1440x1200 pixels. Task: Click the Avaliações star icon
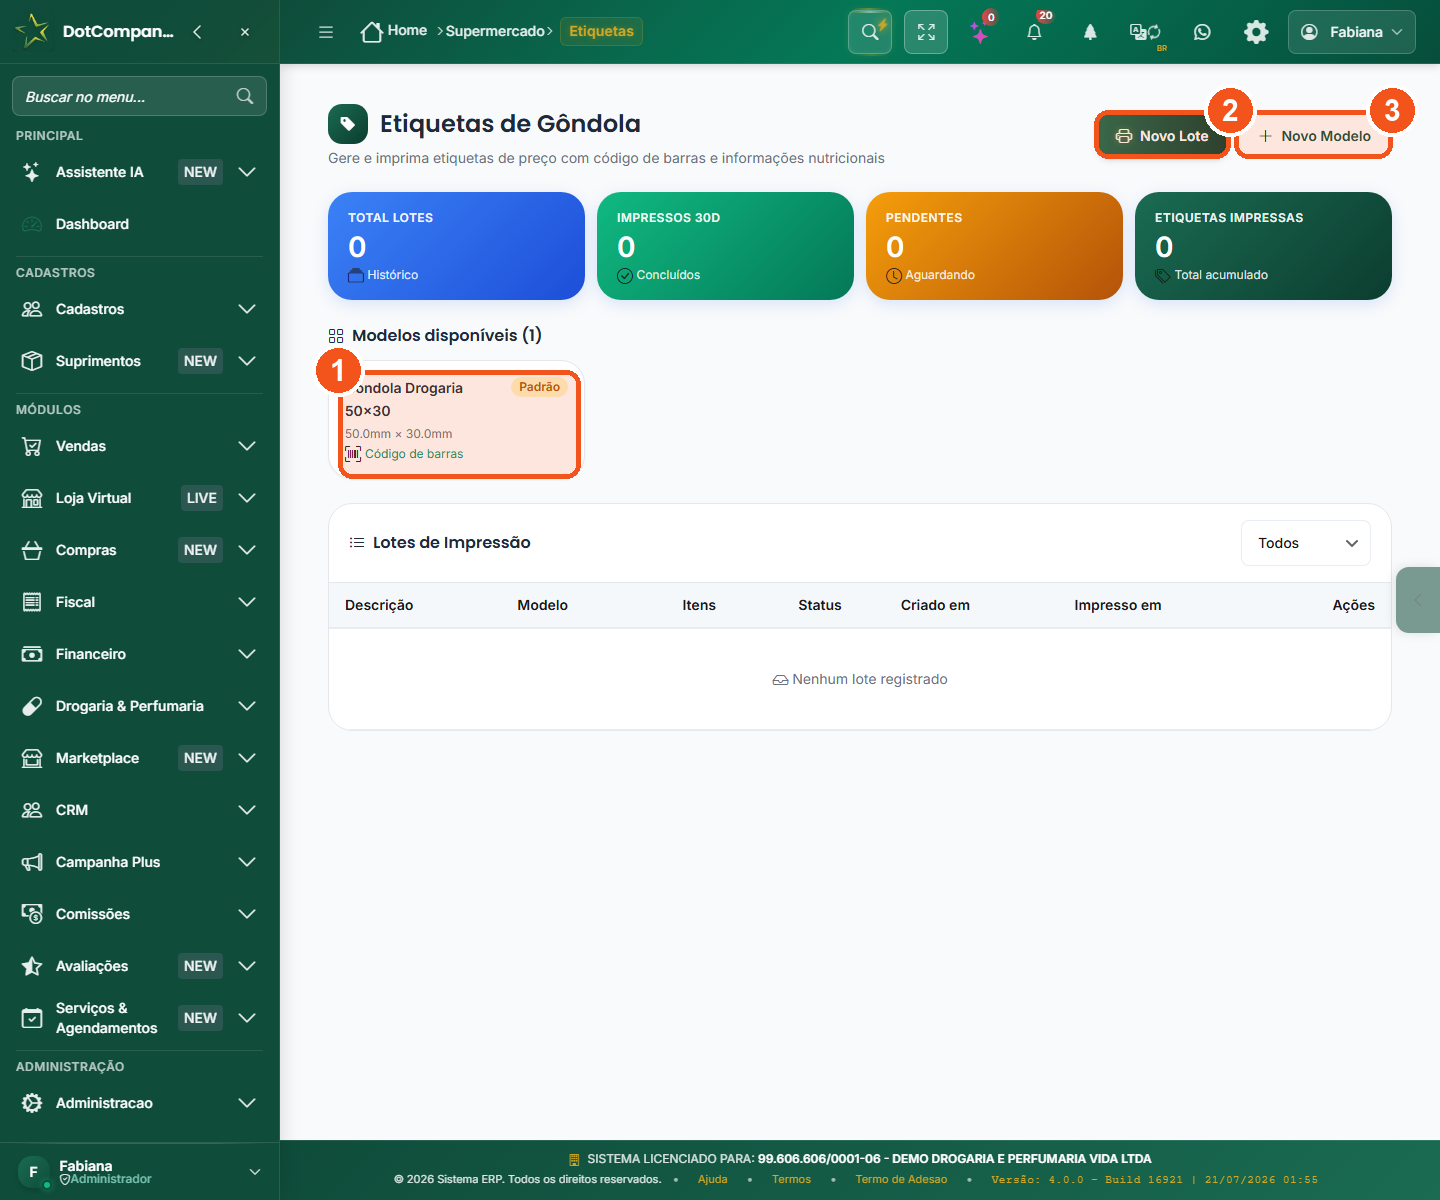pos(32,966)
